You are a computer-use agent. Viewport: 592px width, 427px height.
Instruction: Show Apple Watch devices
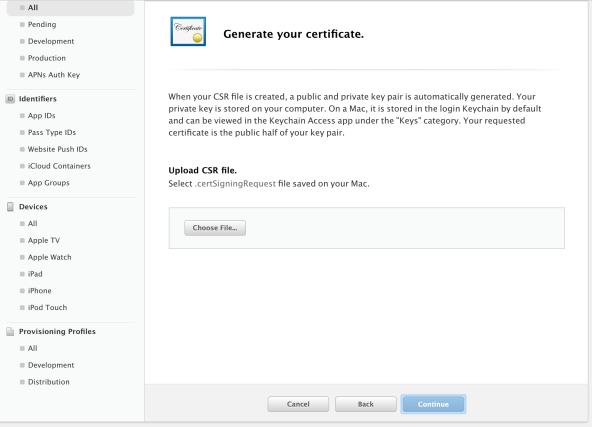pos(49,257)
